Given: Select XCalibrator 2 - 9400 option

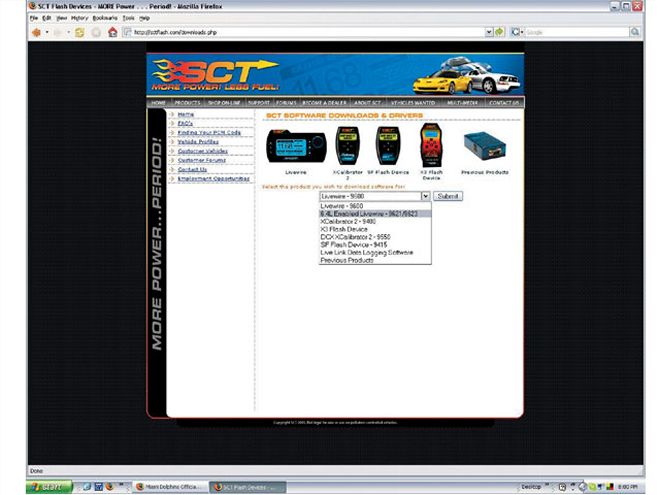Looking at the screenshot, I should (375, 221).
